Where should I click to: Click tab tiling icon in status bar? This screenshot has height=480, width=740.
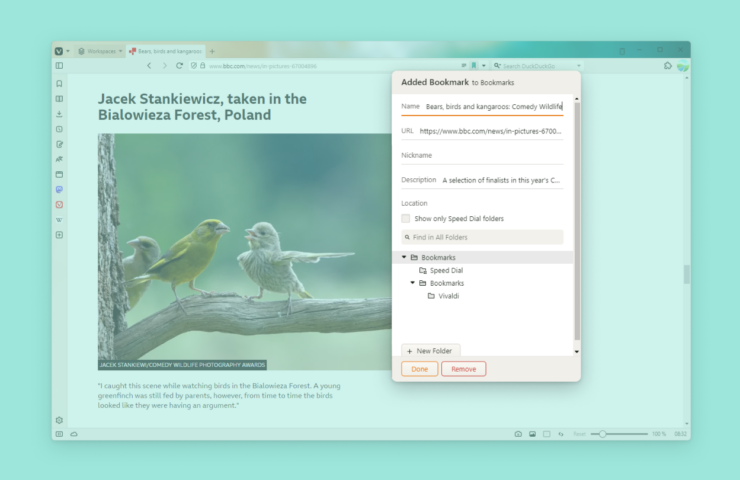coord(547,434)
